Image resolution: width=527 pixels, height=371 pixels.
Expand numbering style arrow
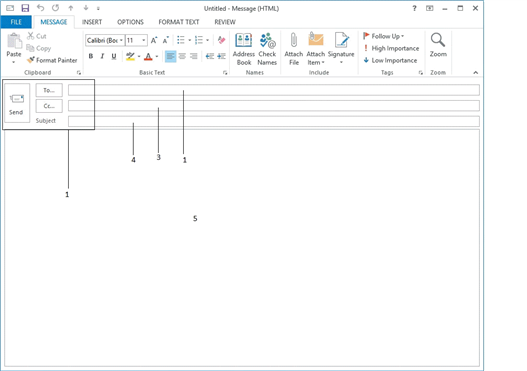pyautogui.click(x=208, y=40)
